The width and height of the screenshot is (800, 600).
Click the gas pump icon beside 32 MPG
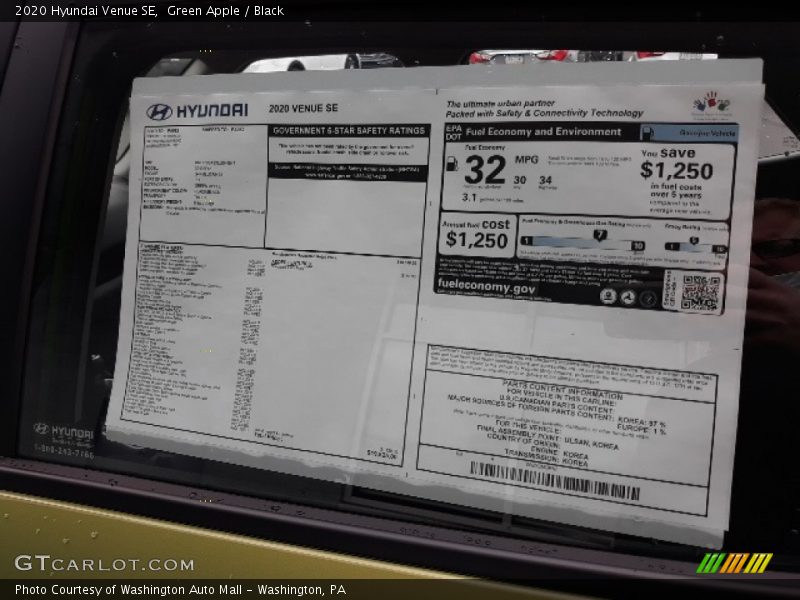(452, 163)
